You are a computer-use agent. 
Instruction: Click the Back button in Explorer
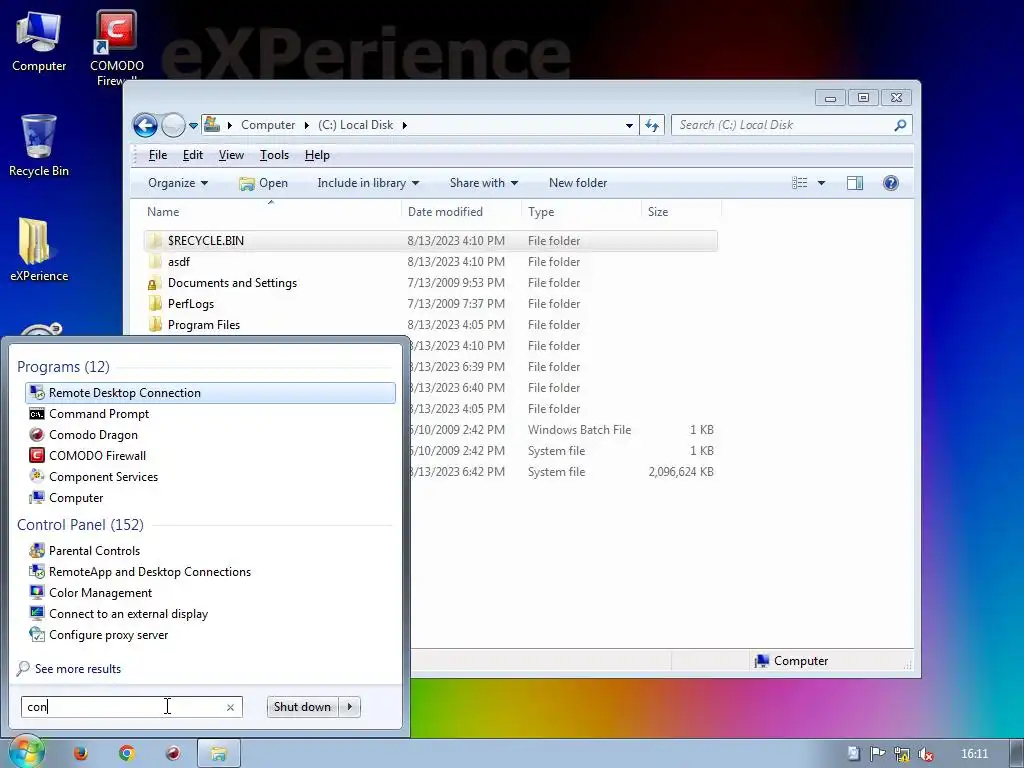145,125
